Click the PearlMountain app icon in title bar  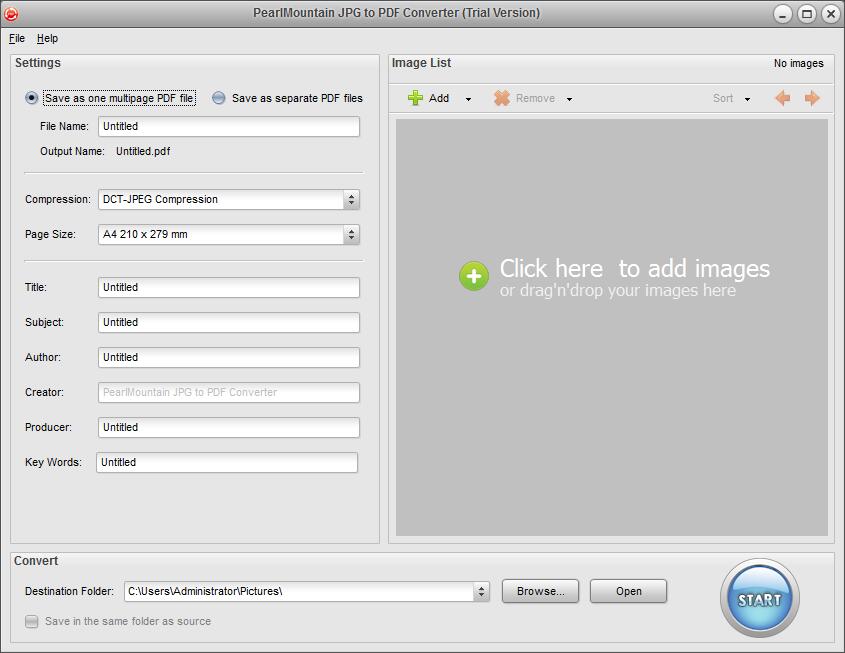pos(11,13)
